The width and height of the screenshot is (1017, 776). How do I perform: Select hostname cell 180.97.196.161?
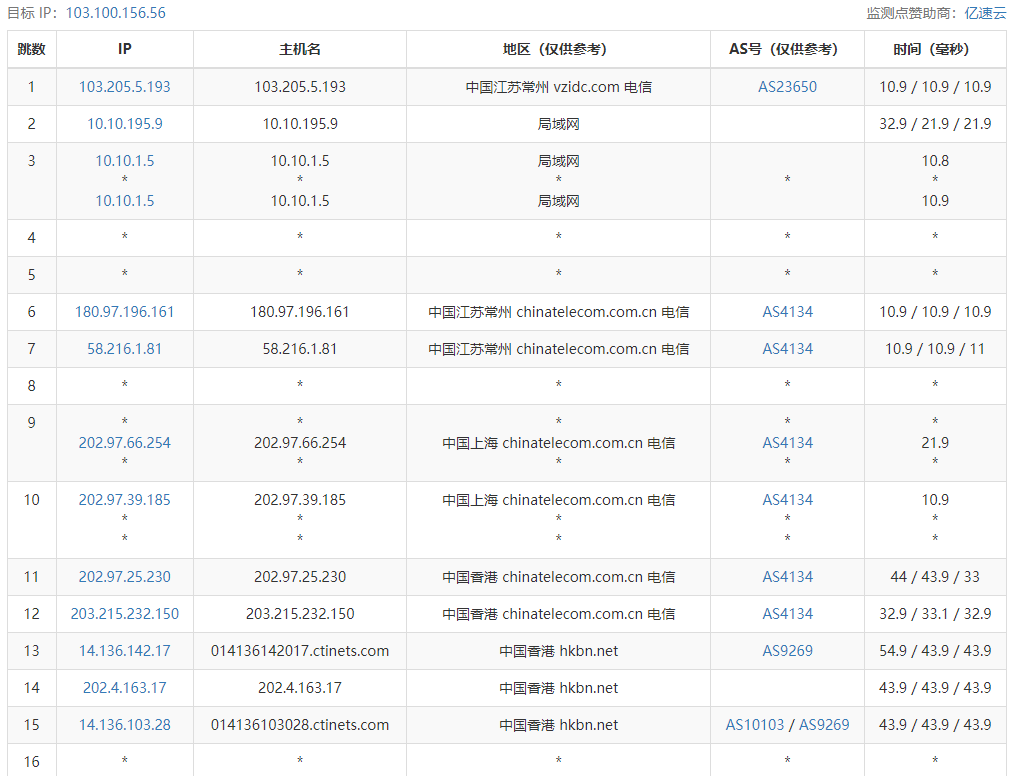point(300,312)
